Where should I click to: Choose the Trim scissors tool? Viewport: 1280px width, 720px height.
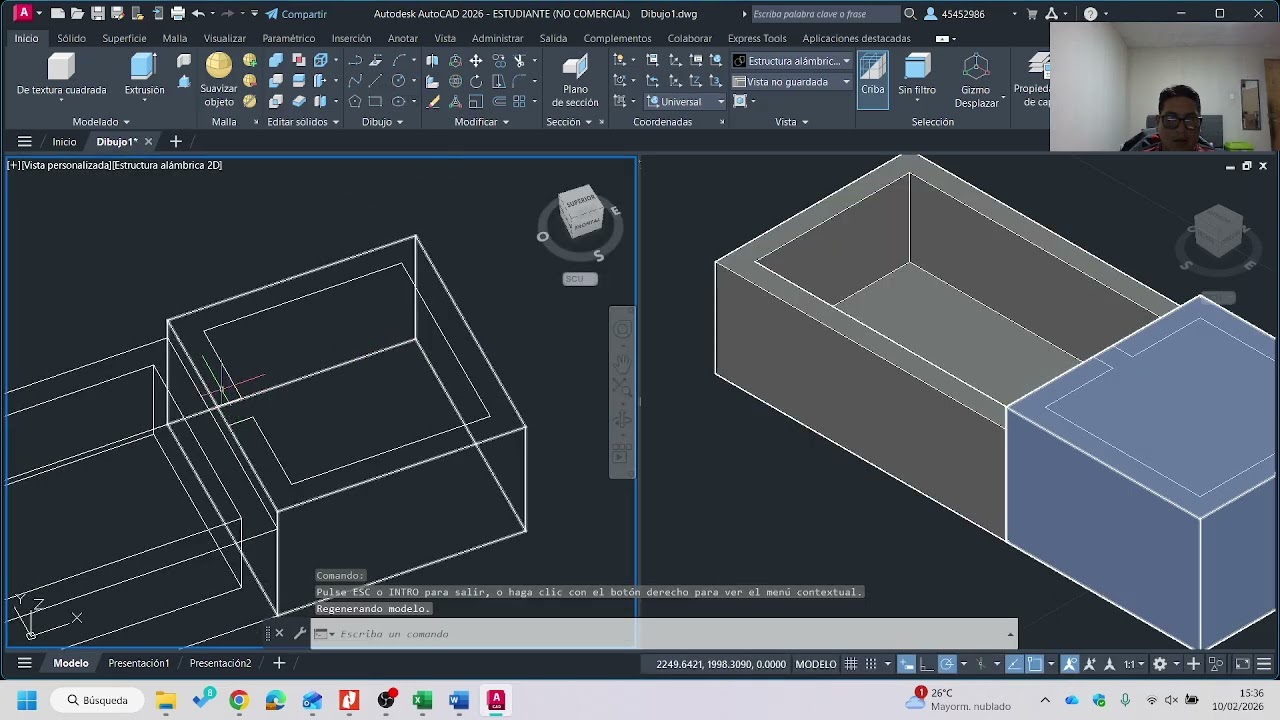[x=519, y=61]
